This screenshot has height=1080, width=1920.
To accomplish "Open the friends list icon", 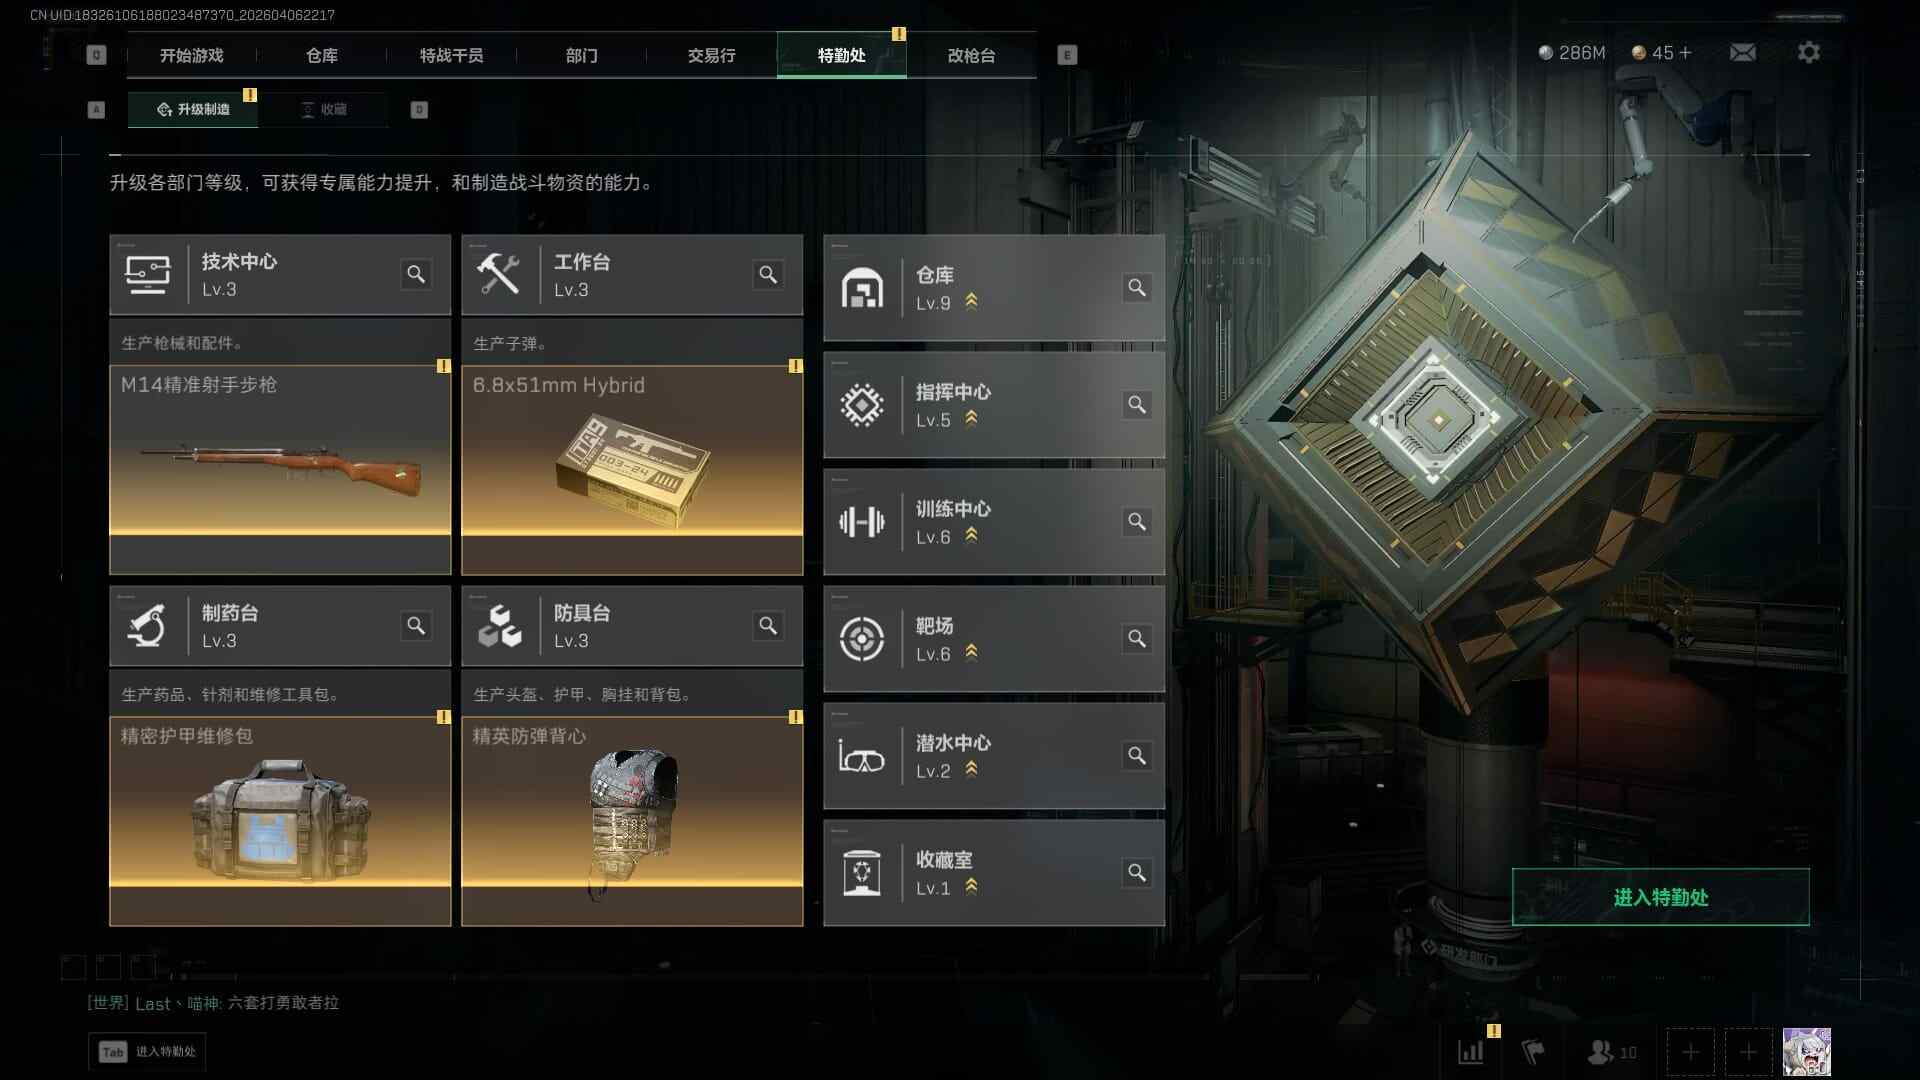I will 1612,1052.
